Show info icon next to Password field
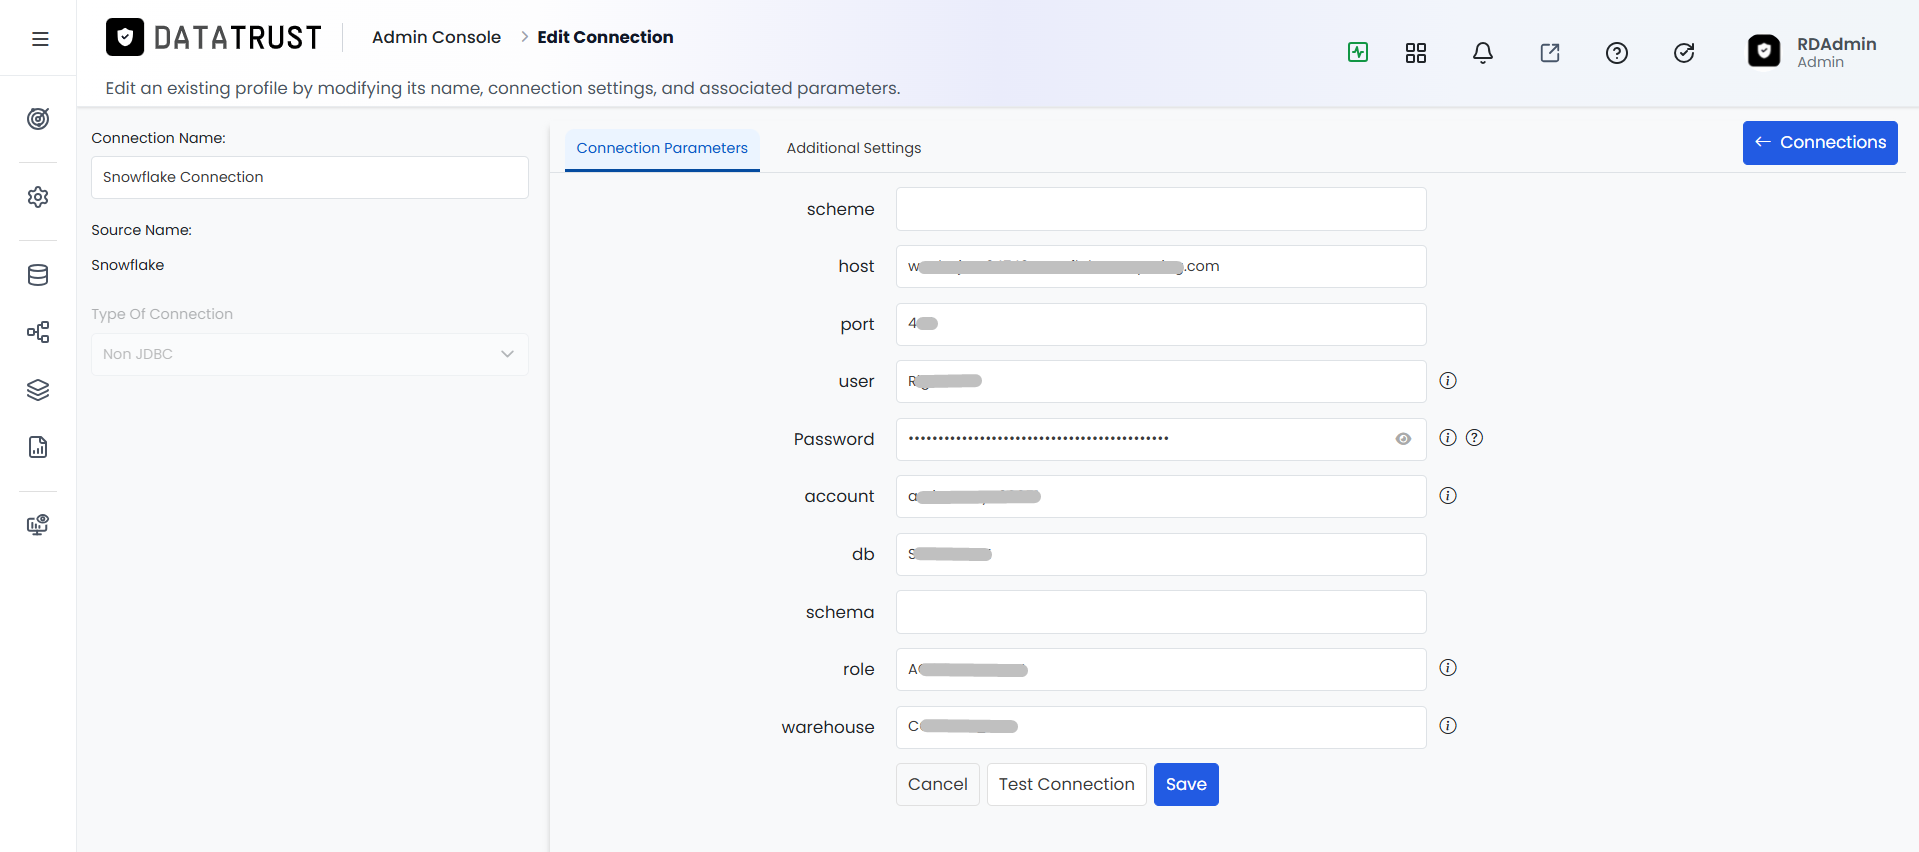 coord(1448,437)
